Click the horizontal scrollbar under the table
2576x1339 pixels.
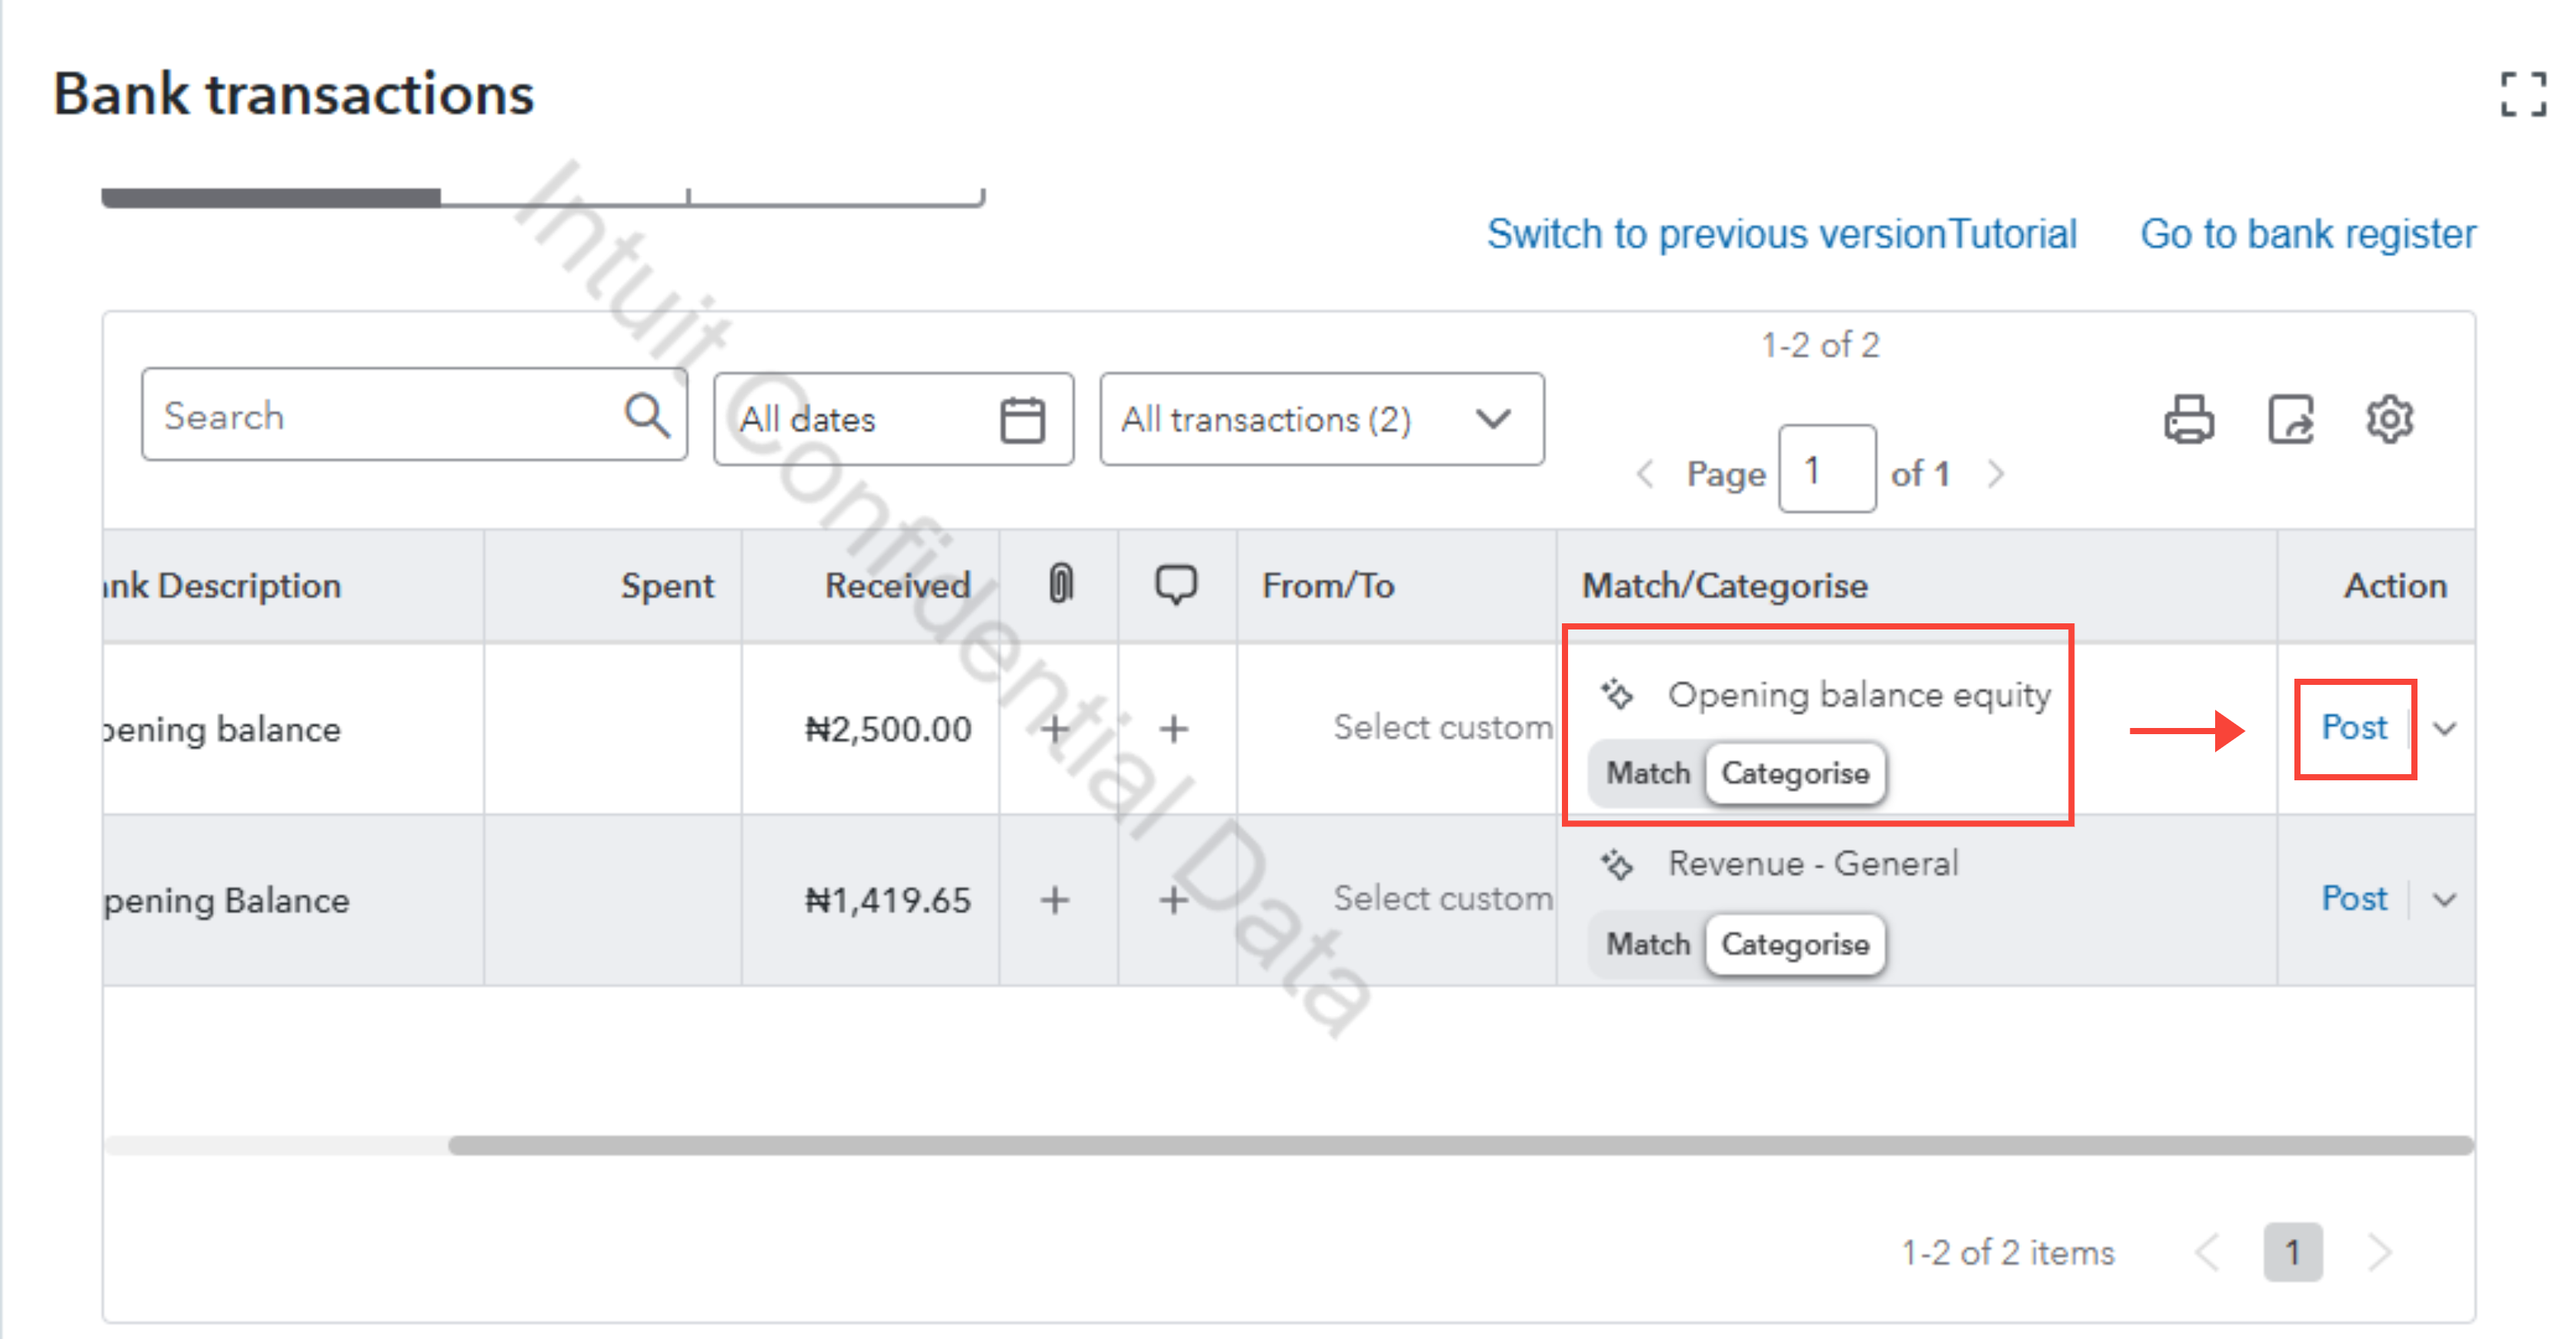[x=1460, y=1146]
